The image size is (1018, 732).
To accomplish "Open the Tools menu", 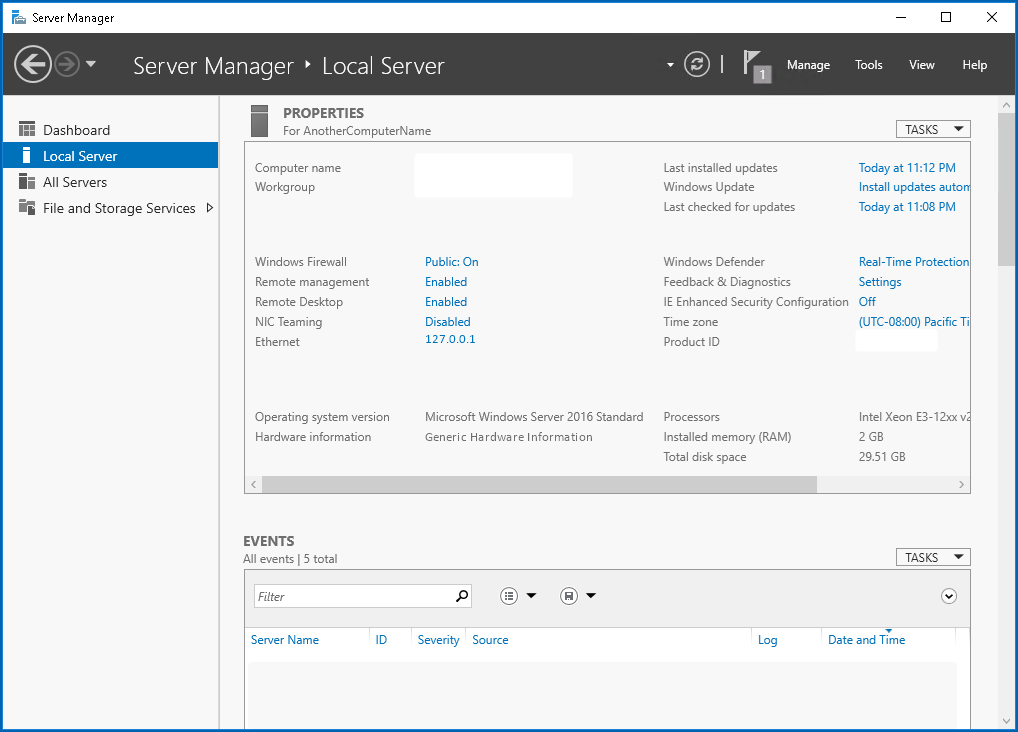I will click(868, 65).
